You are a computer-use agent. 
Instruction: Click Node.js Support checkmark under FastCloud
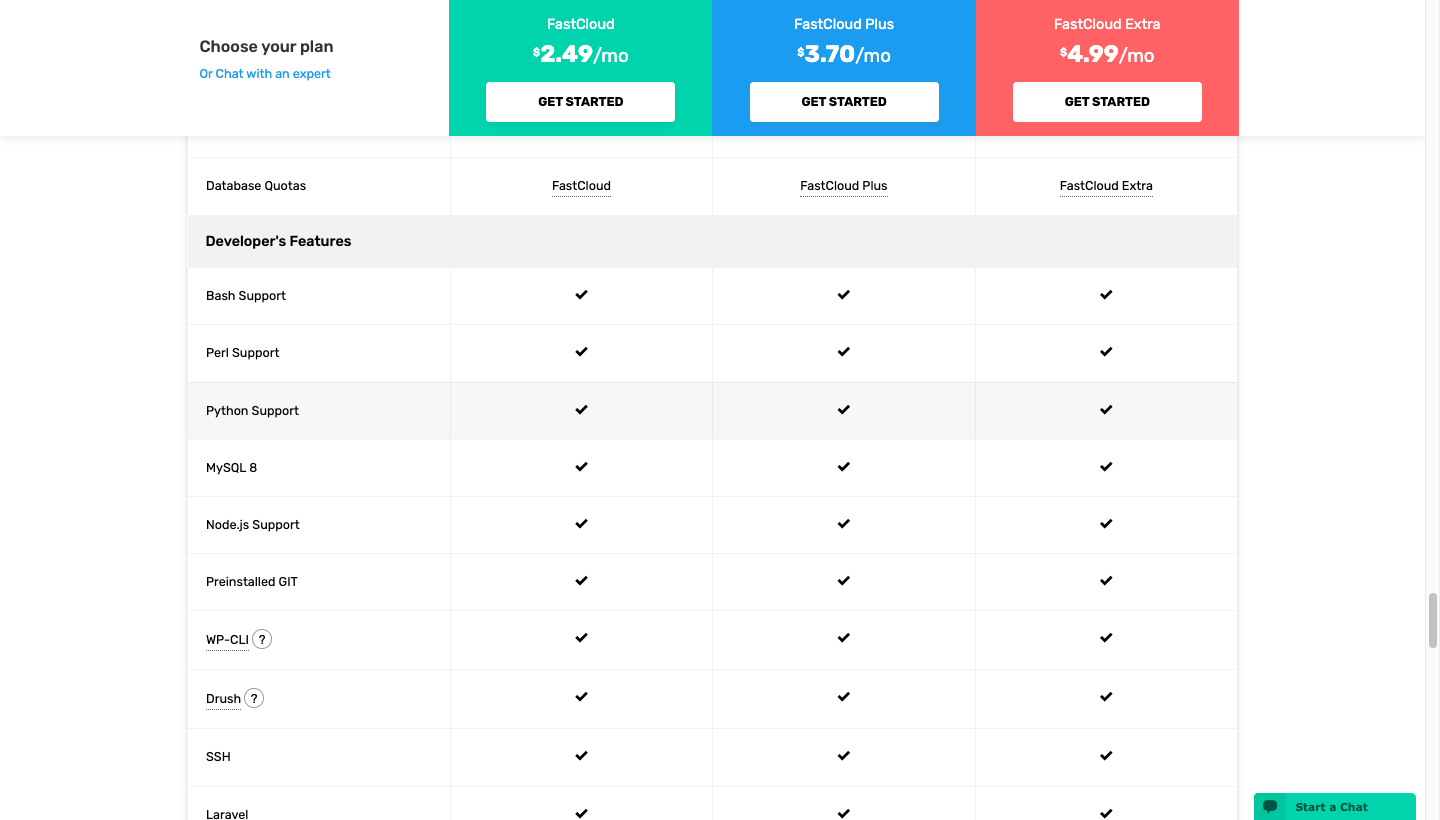coord(581,524)
